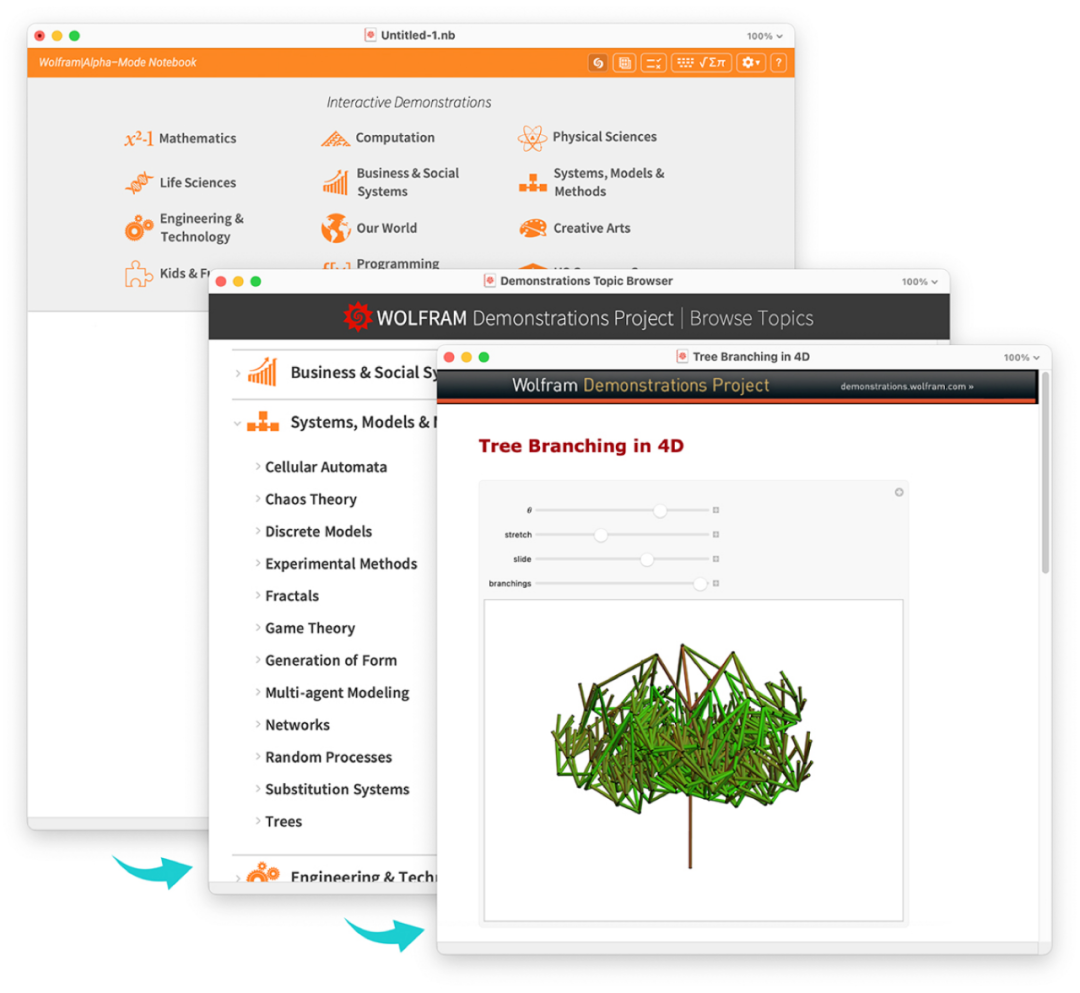Click the check-and-cross list icon in the toolbar

point(653,63)
